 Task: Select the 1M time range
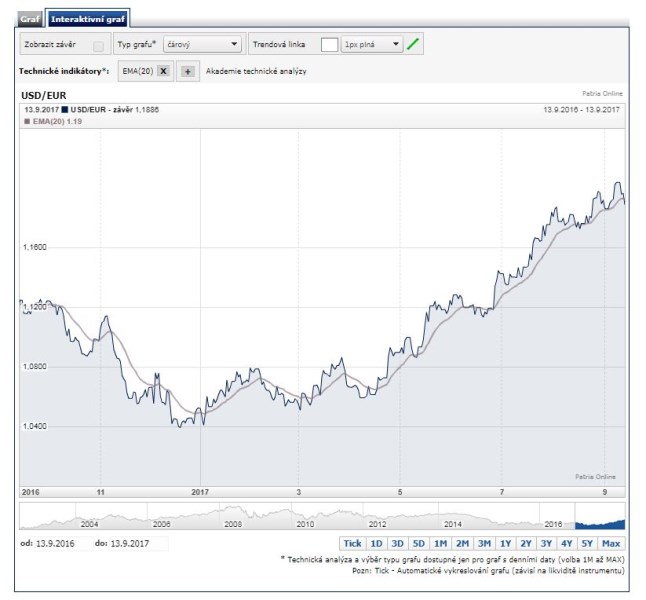(440, 544)
